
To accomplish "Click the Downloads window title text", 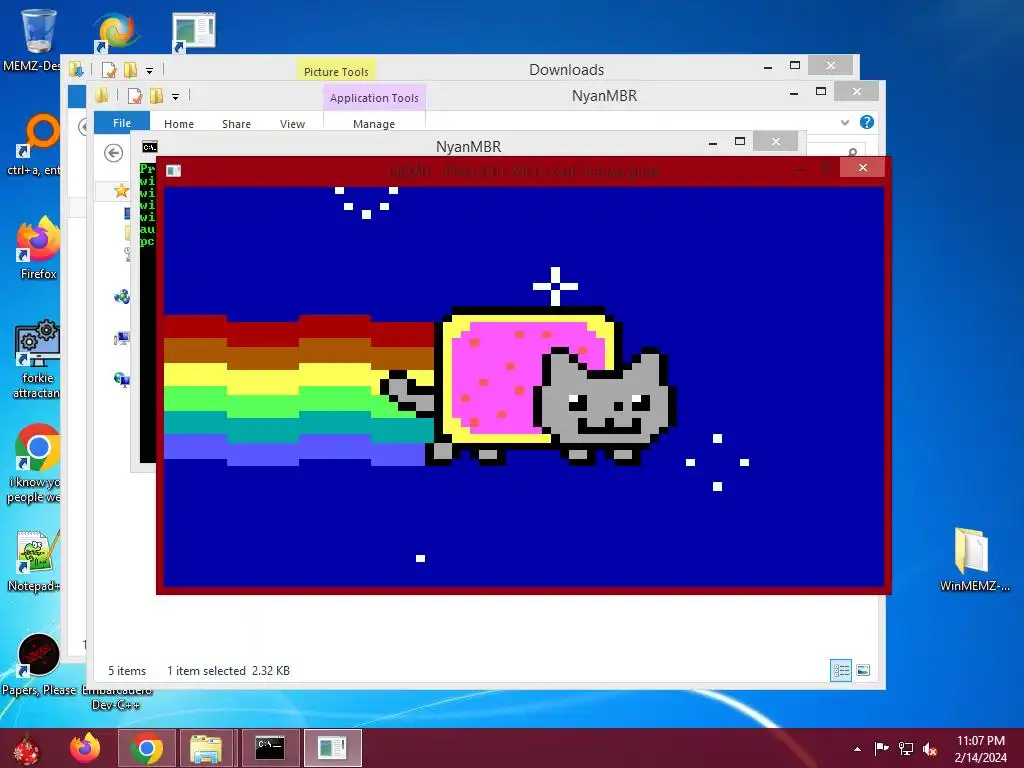I will click(566, 69).
